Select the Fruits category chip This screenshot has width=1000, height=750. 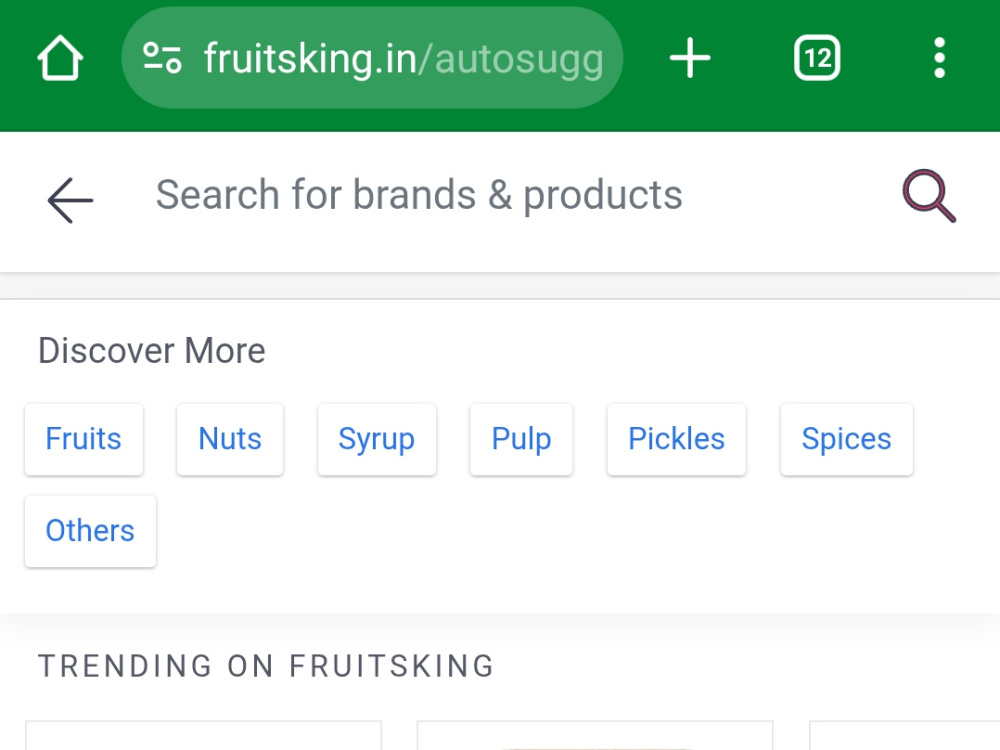click(84, 439)
